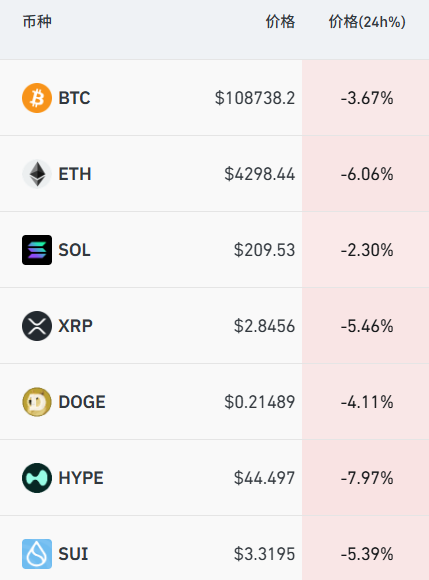Open the BTC coin name link
This screenshot has width=429, height=580.
click(74, 98)
